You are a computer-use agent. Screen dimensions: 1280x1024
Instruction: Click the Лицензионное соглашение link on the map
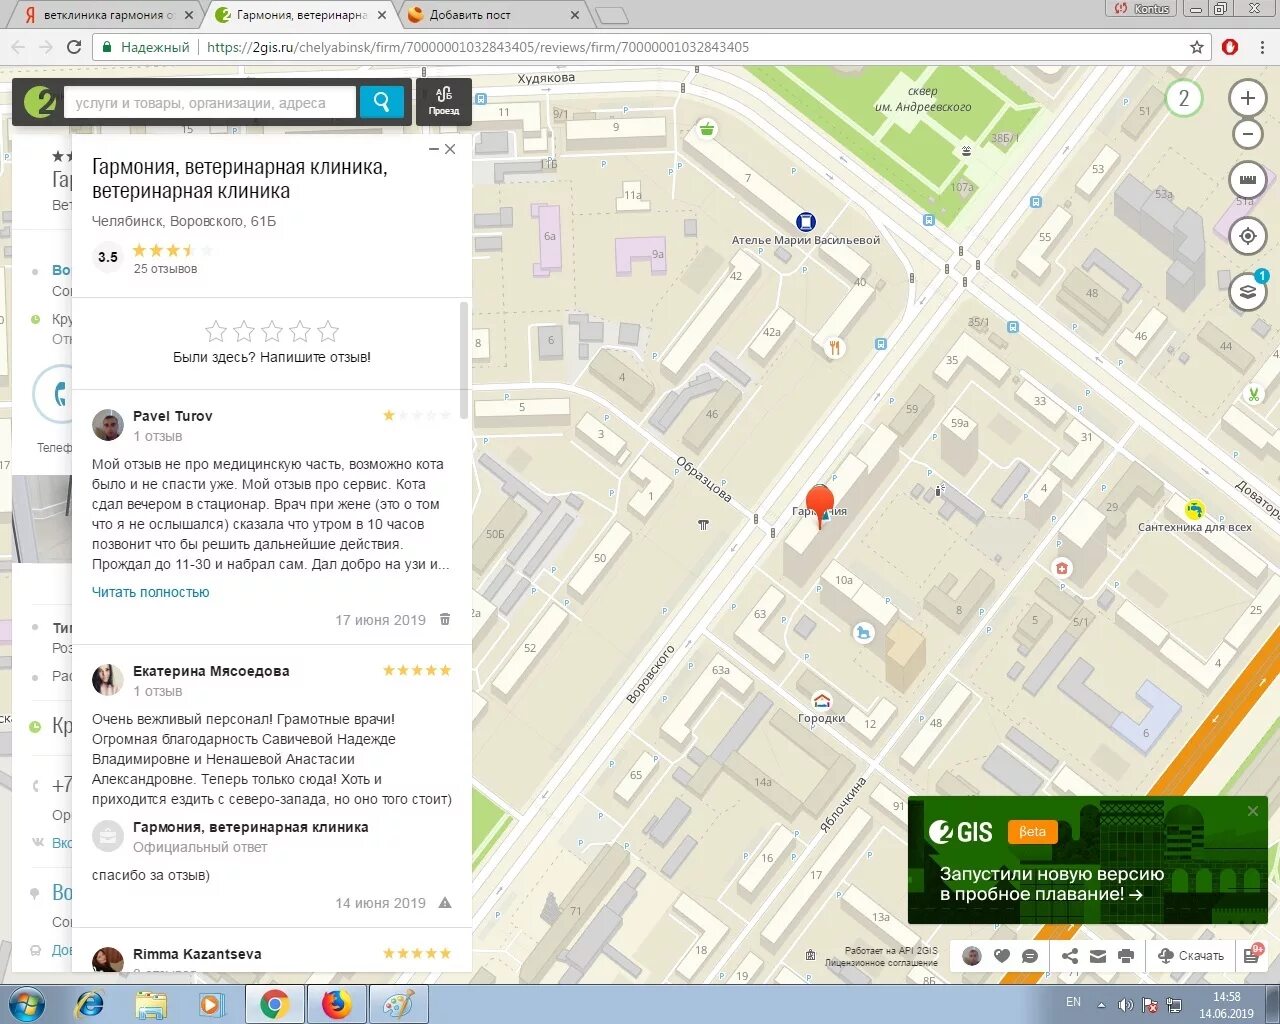coord(881,963)
